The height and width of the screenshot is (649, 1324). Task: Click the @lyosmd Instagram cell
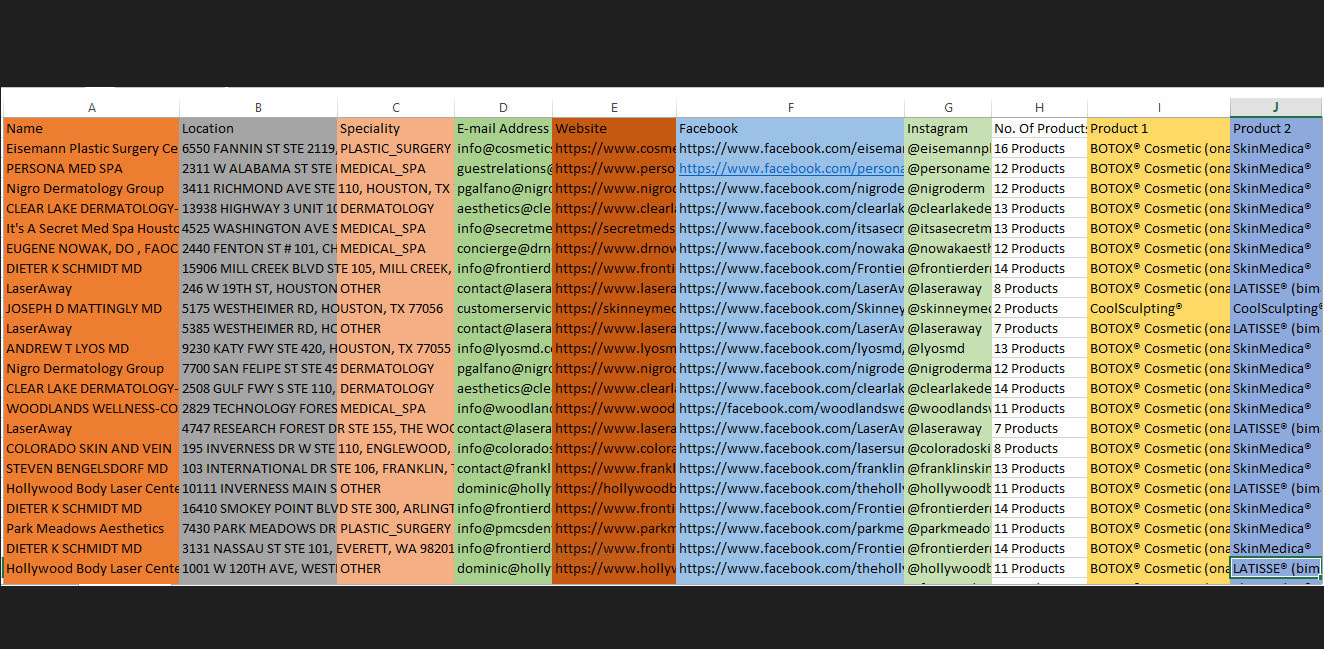tap(947, 349)
